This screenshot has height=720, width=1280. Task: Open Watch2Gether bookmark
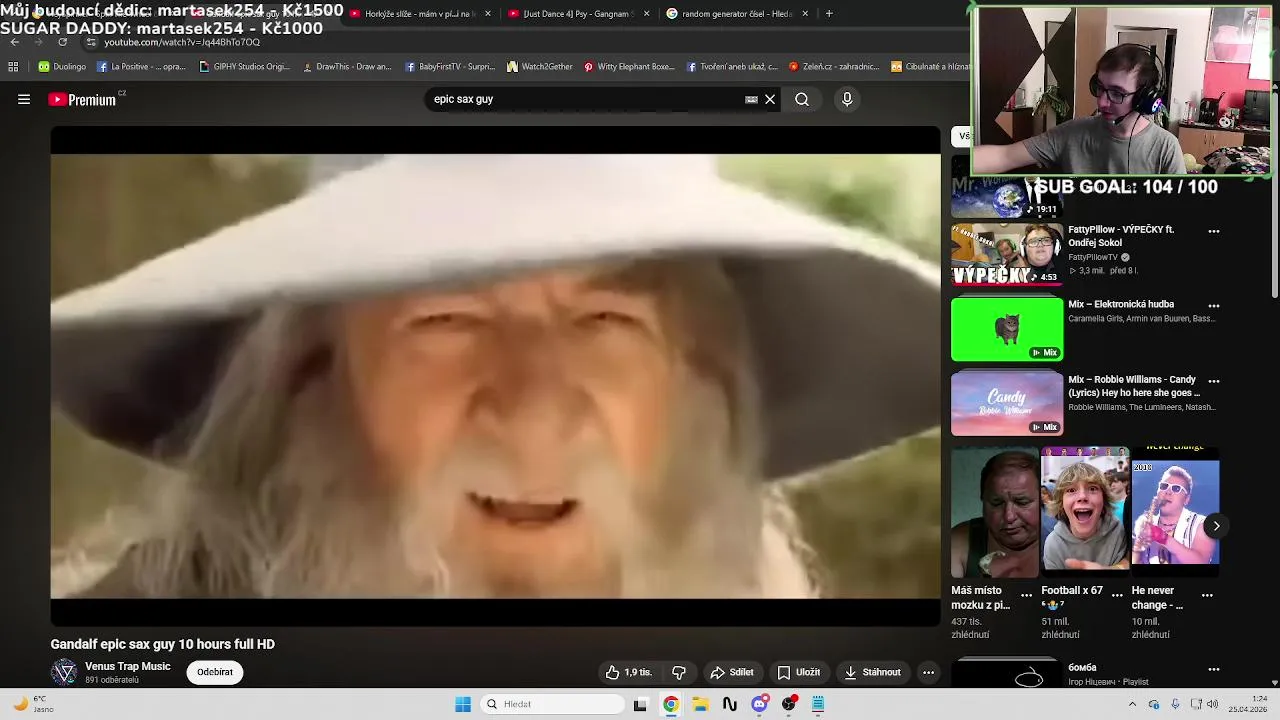tap(540, 67)
